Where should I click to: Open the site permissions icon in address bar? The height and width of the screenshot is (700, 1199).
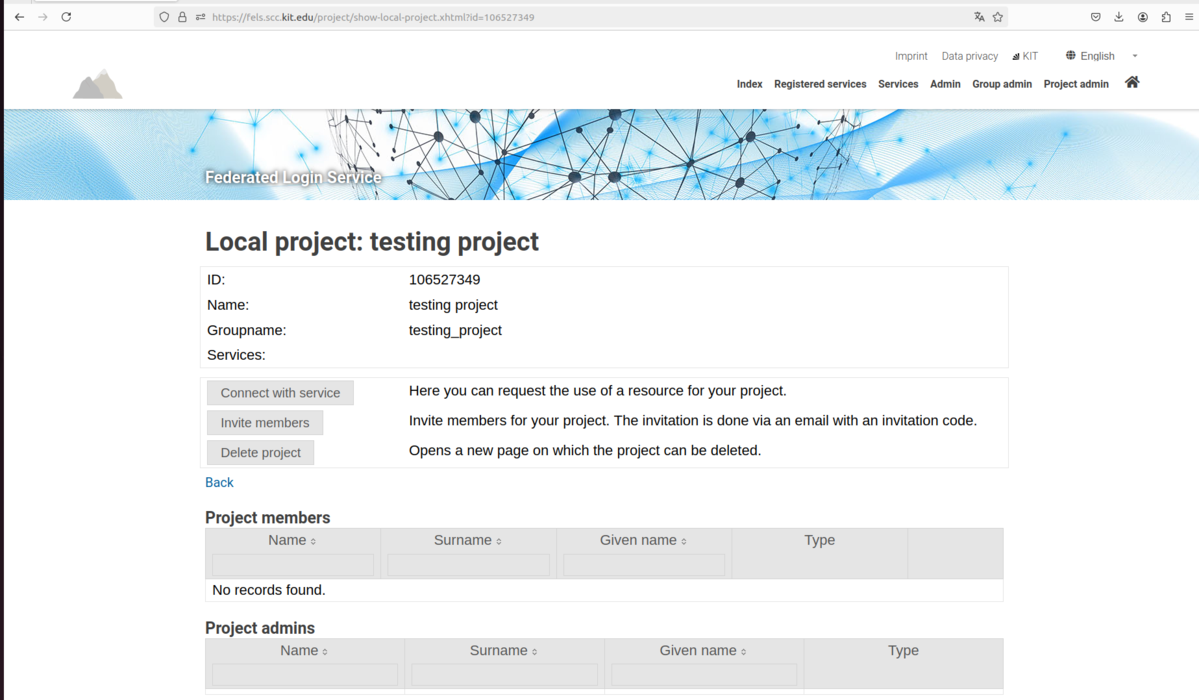pyautogui.click(x=200, y=17)
